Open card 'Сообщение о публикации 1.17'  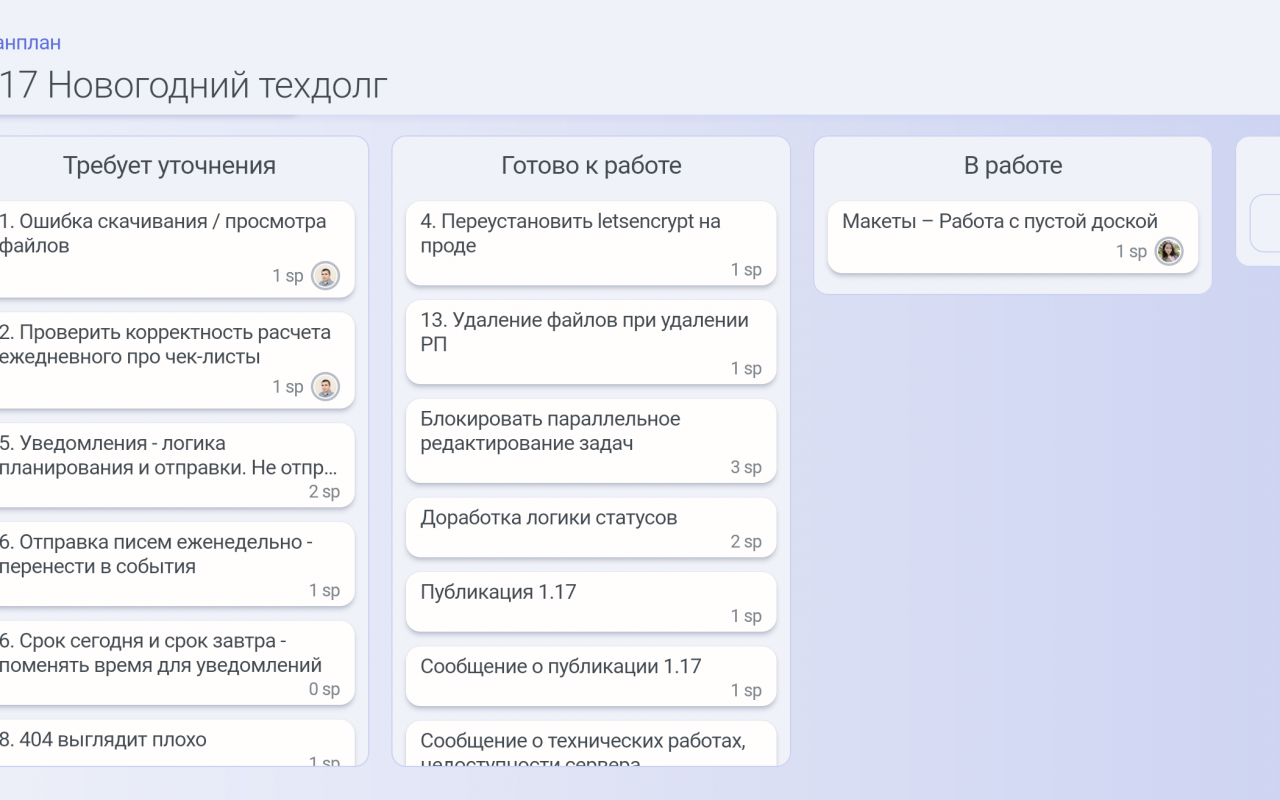[x=591, y=676]
